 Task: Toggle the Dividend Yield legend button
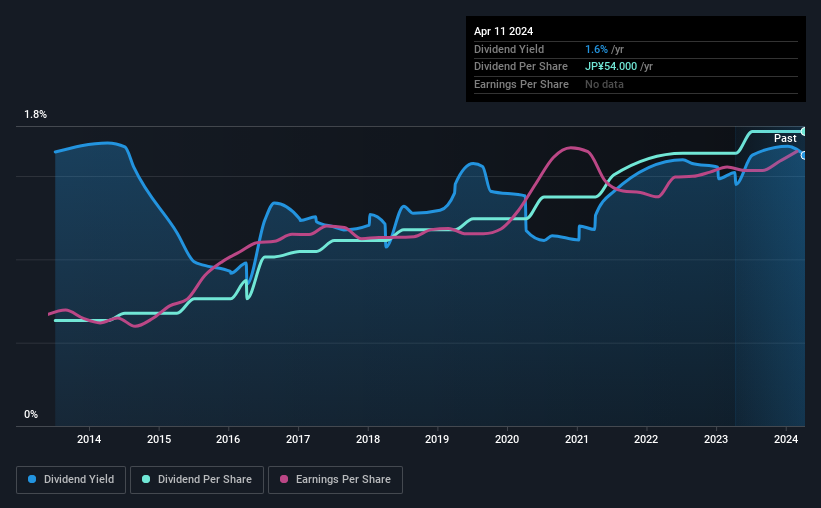[71, 480]
